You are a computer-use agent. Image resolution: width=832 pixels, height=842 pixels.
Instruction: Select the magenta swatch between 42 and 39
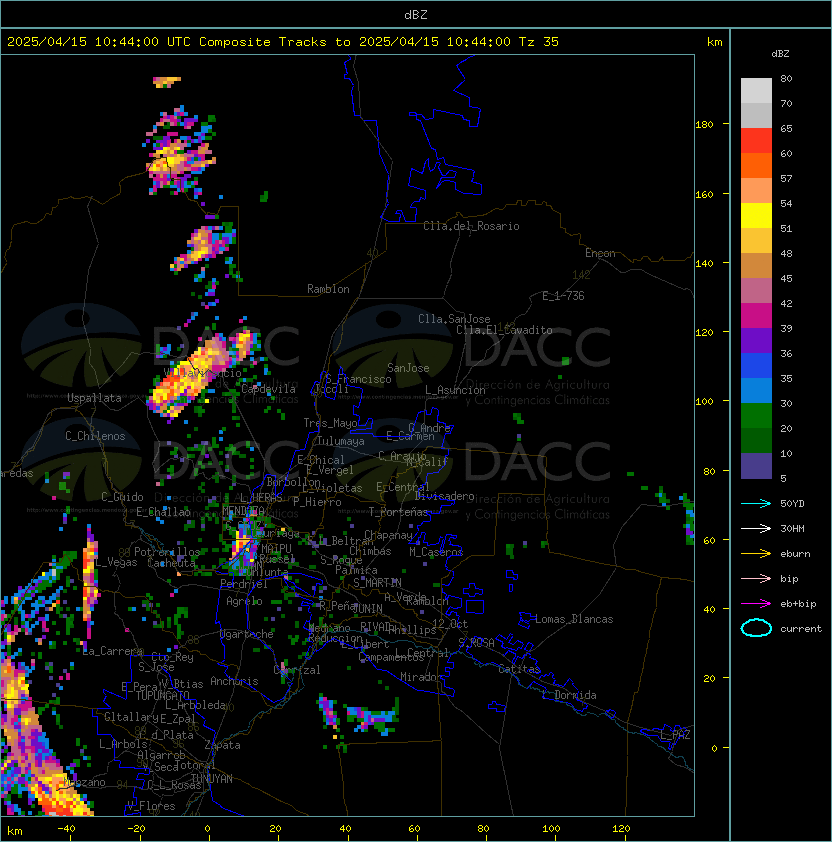point(756,316)
